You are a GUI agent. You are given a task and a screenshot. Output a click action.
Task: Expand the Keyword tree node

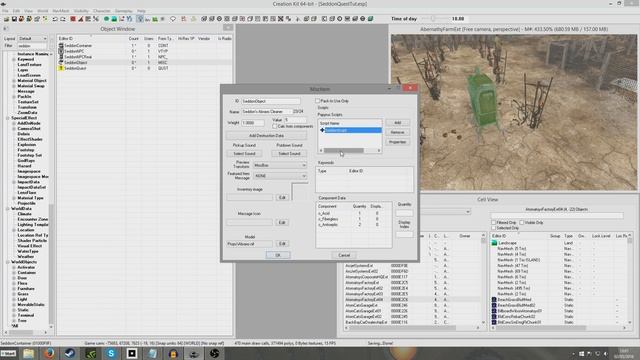click(x=14, y=59)
